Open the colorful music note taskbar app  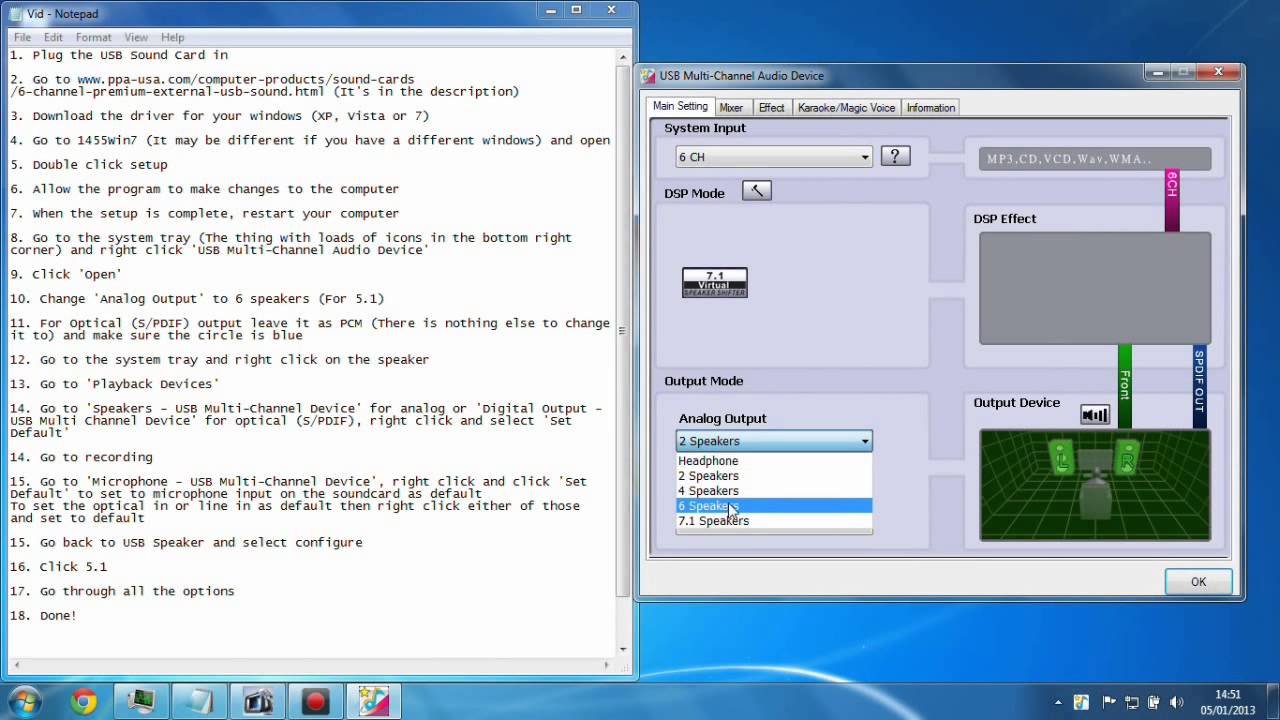(374, 702)
